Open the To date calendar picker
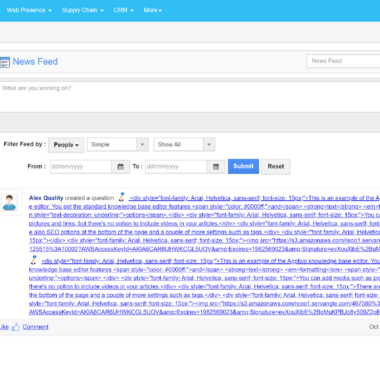 click(x=216, y=167)
